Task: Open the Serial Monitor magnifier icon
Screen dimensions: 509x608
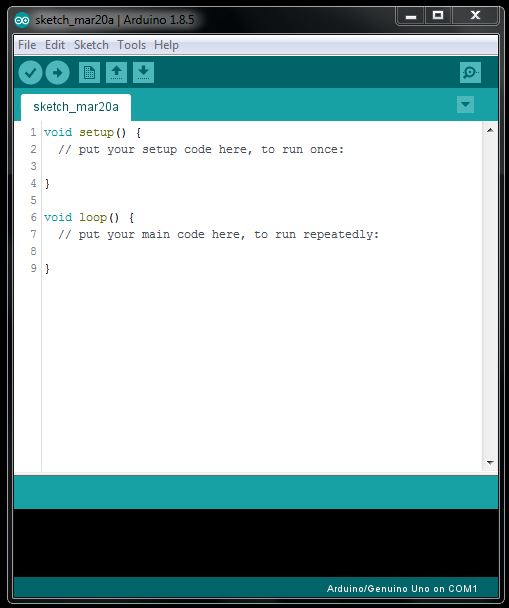Action: [470, 73]
